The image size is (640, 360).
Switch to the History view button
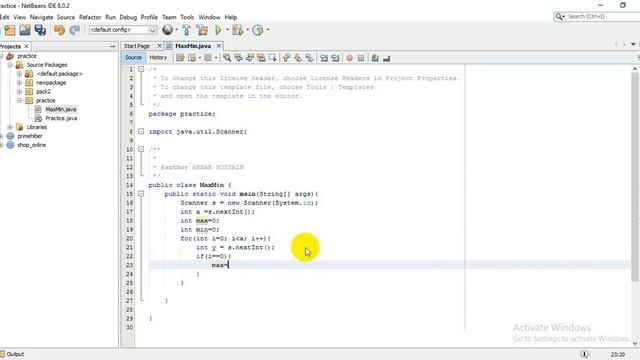158,58
